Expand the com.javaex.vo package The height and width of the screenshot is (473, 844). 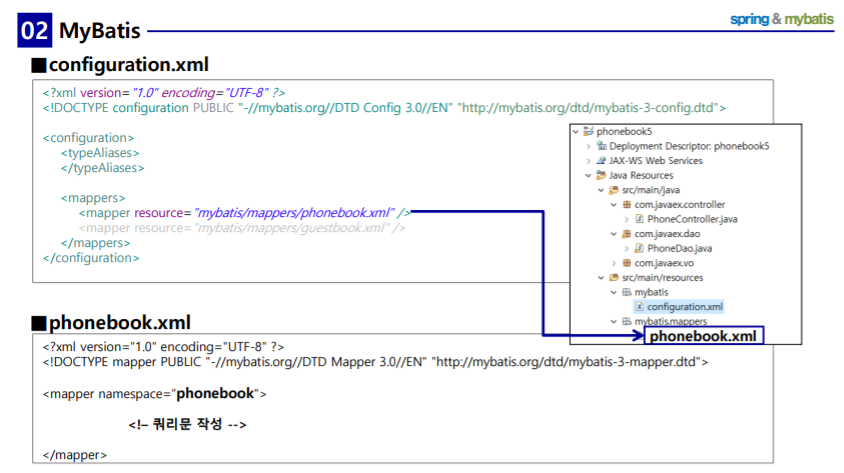614,263
